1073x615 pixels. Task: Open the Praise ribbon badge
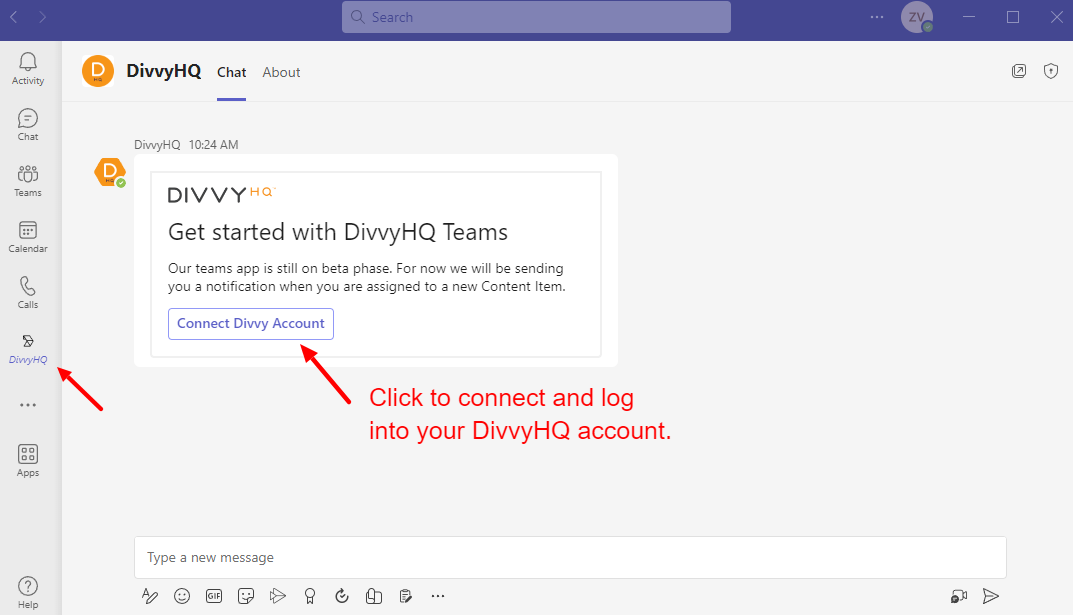point(310,597)
